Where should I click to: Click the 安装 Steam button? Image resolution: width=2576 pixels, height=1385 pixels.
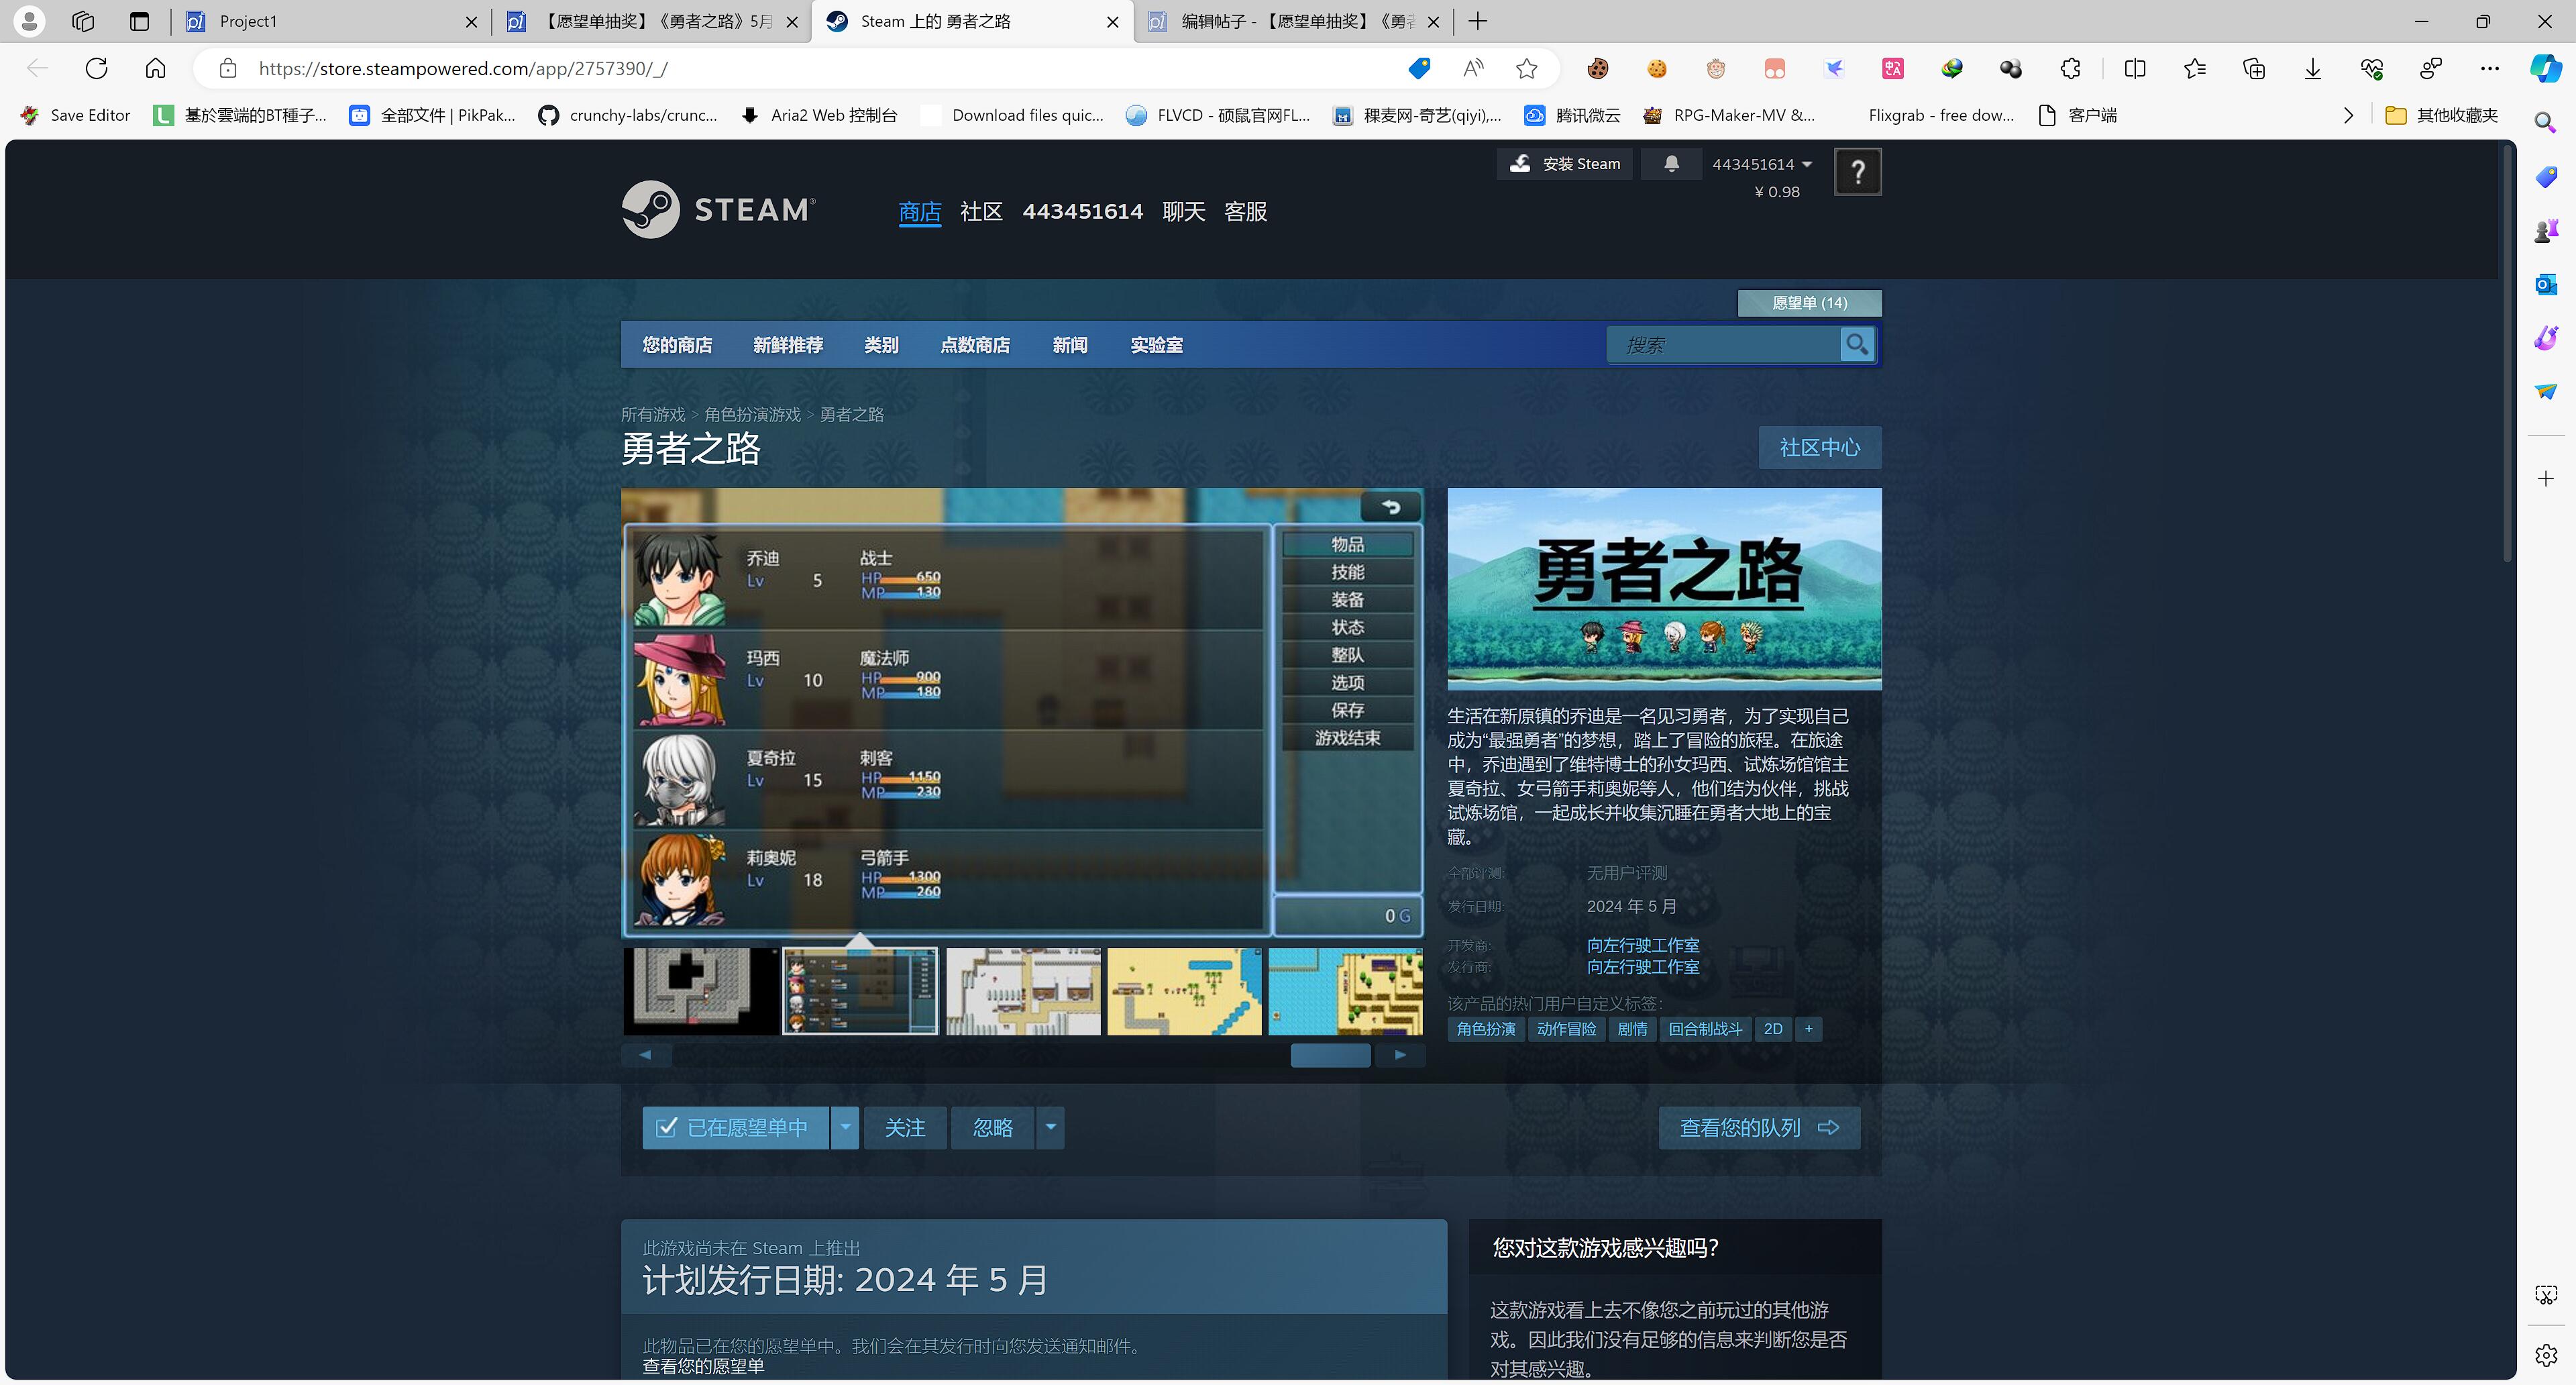click(x=1564, y=164)
